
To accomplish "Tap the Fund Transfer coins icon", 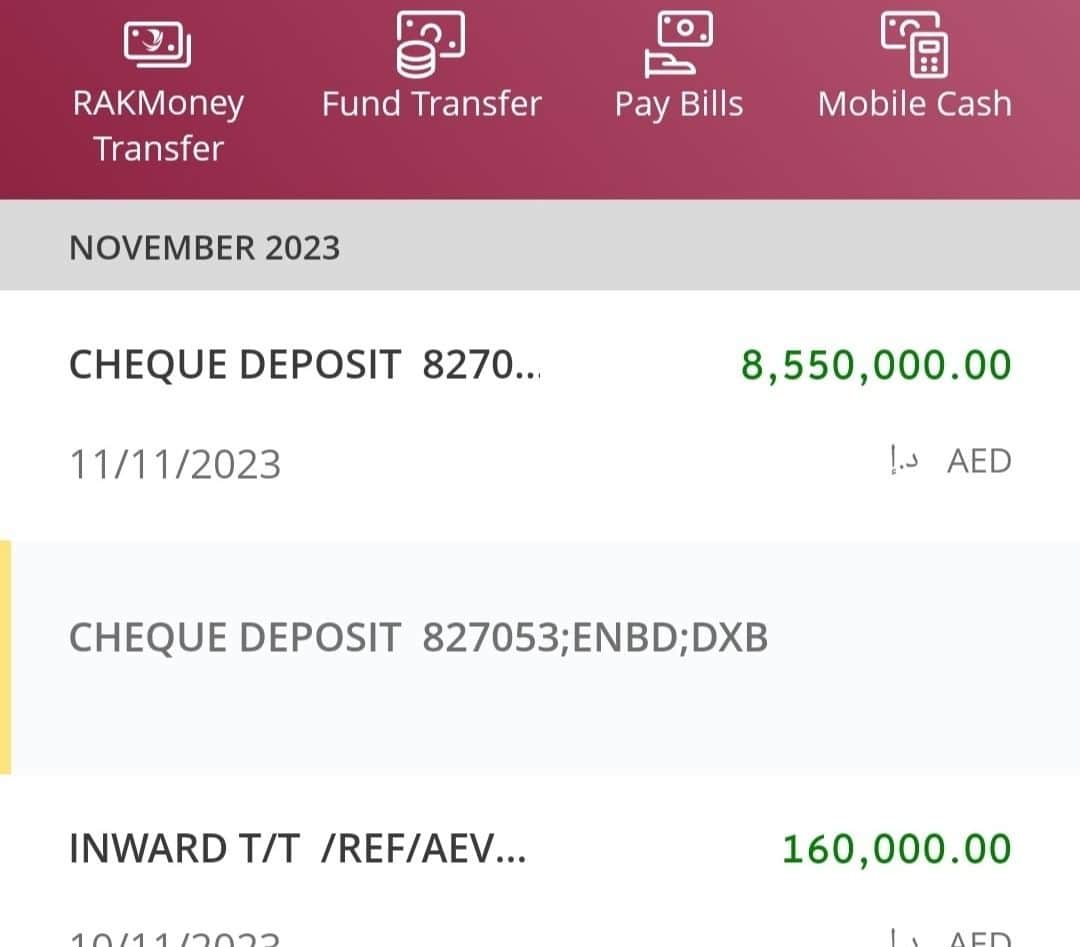I will pos(430,44).
